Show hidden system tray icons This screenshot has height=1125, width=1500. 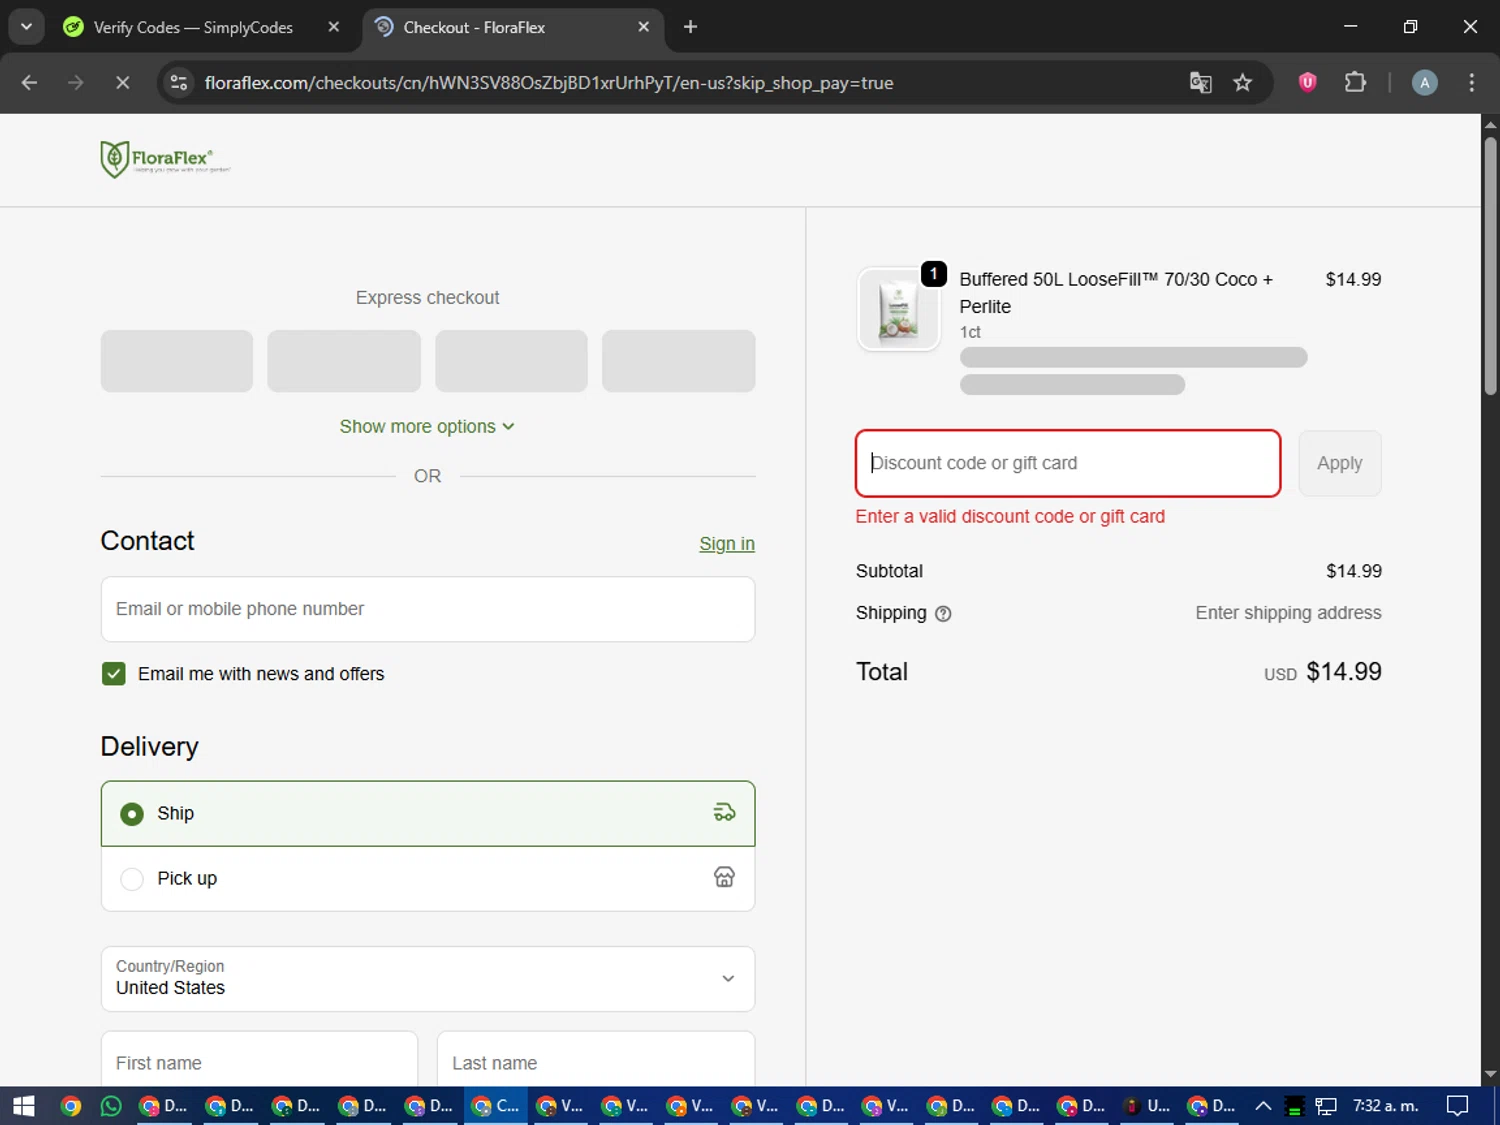pos(1263,1106)
